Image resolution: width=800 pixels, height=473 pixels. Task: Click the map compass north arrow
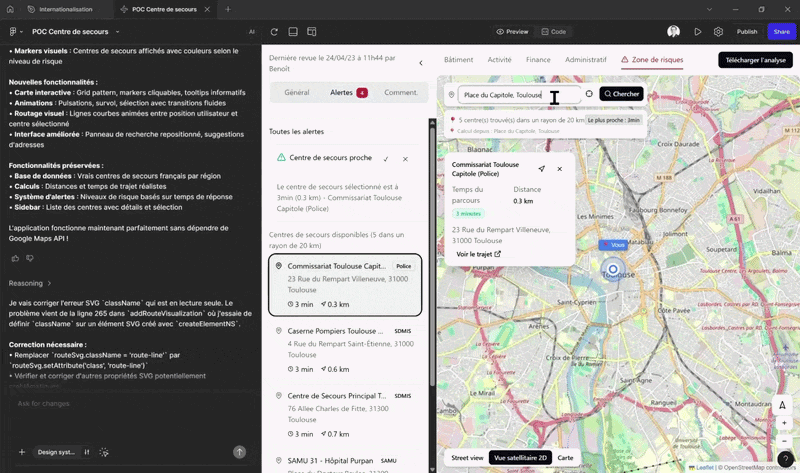pyautogui.click(x=782, y=406)
